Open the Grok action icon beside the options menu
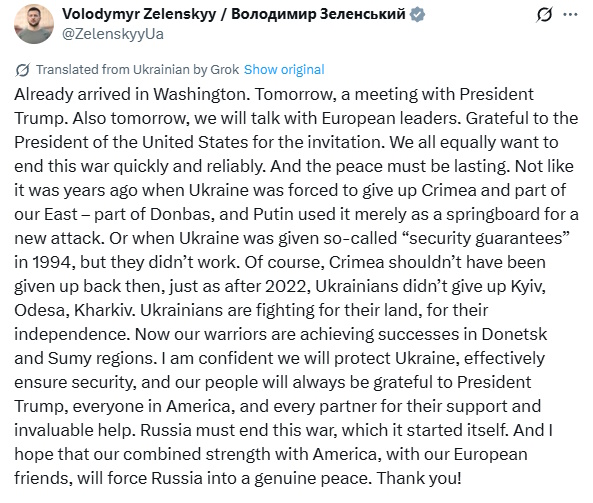 pos(544,15)
